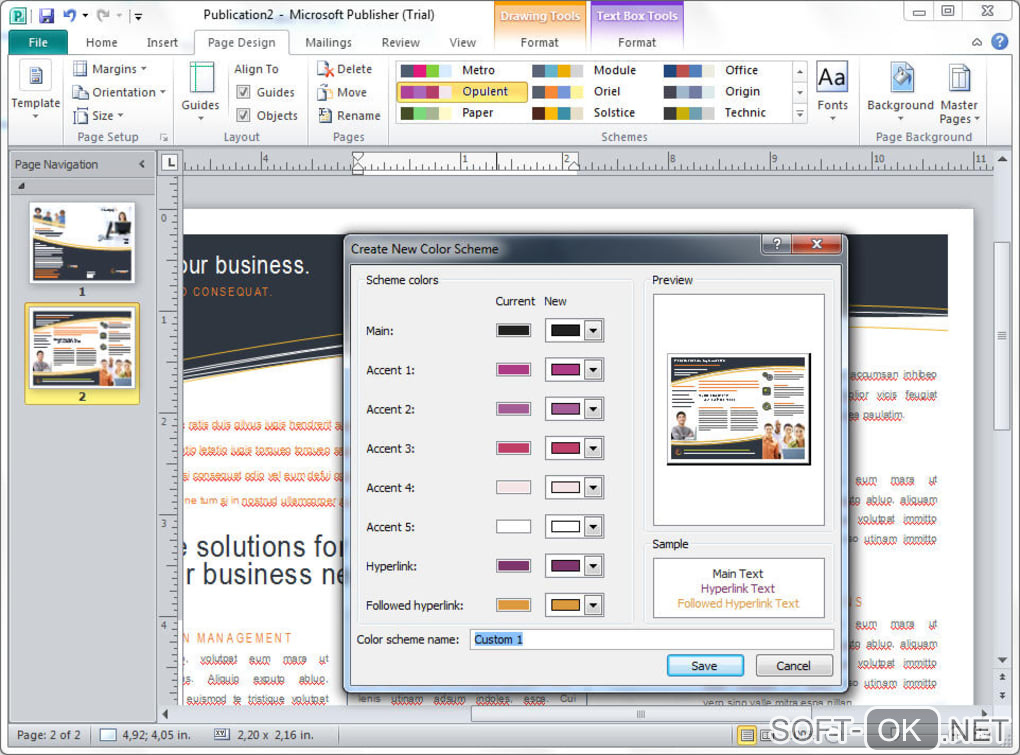
Task: Switch to the Home tab
Action: (x=101, y=42)
